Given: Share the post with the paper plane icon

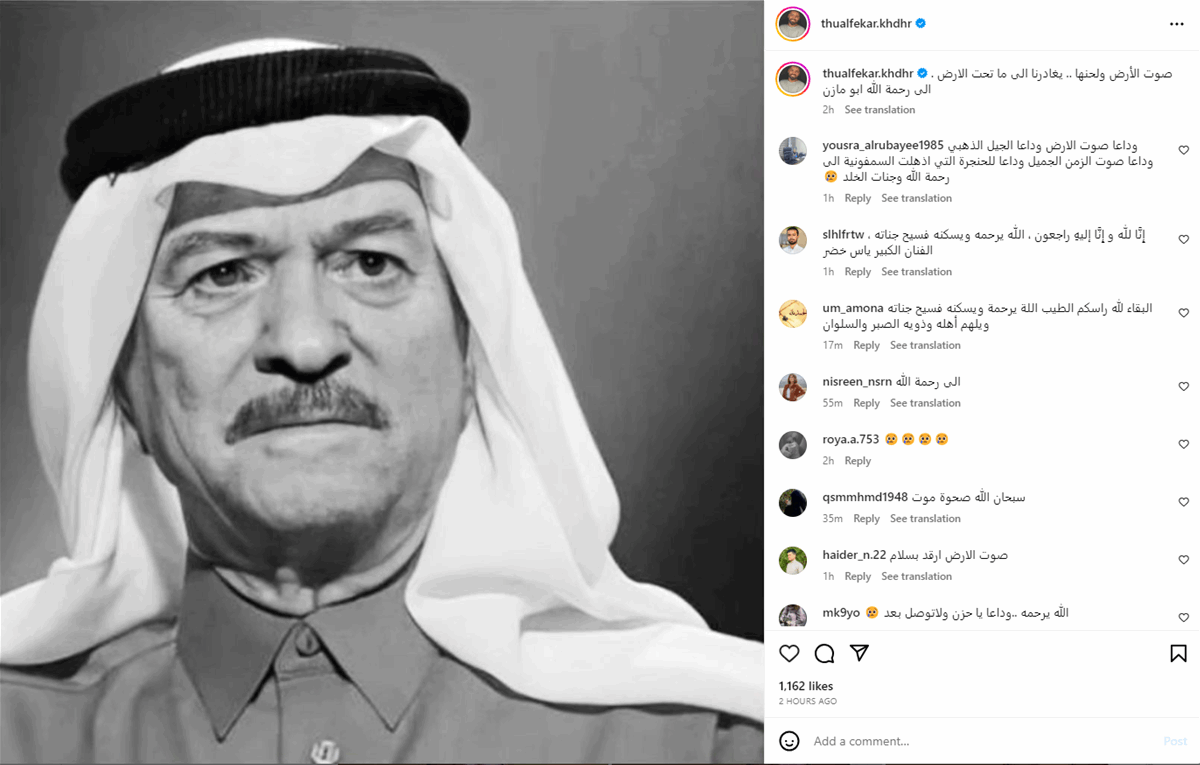Looking at the screenshot, I should click(859, 653).
